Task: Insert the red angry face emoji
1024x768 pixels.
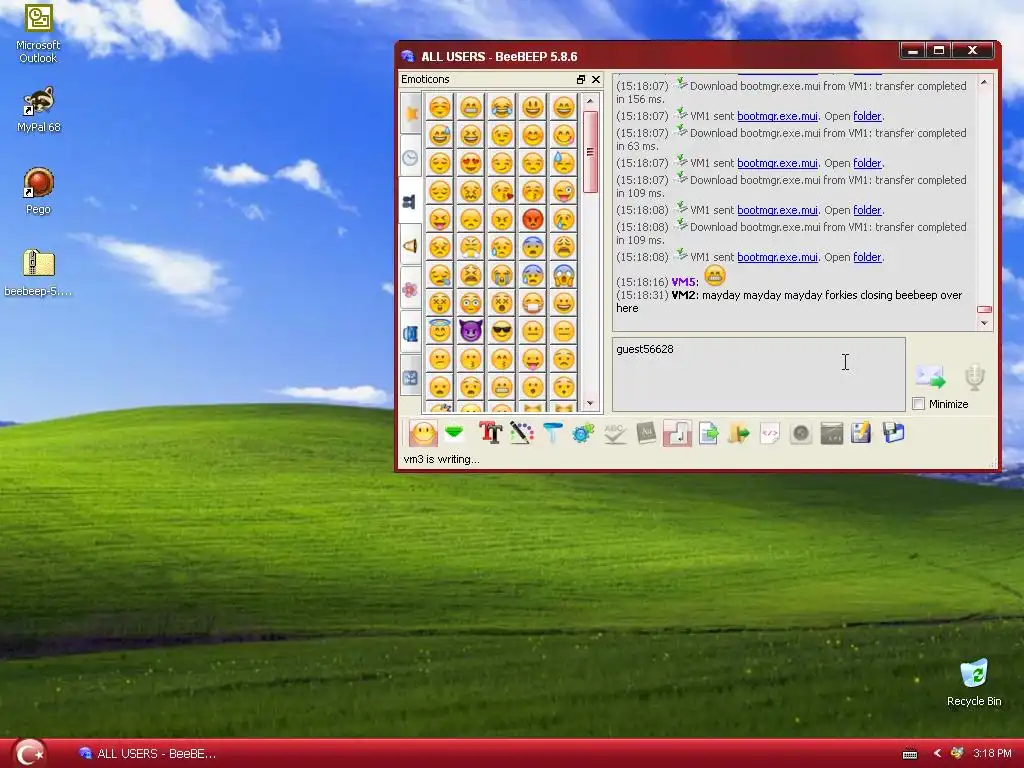Action: (533, 219)
